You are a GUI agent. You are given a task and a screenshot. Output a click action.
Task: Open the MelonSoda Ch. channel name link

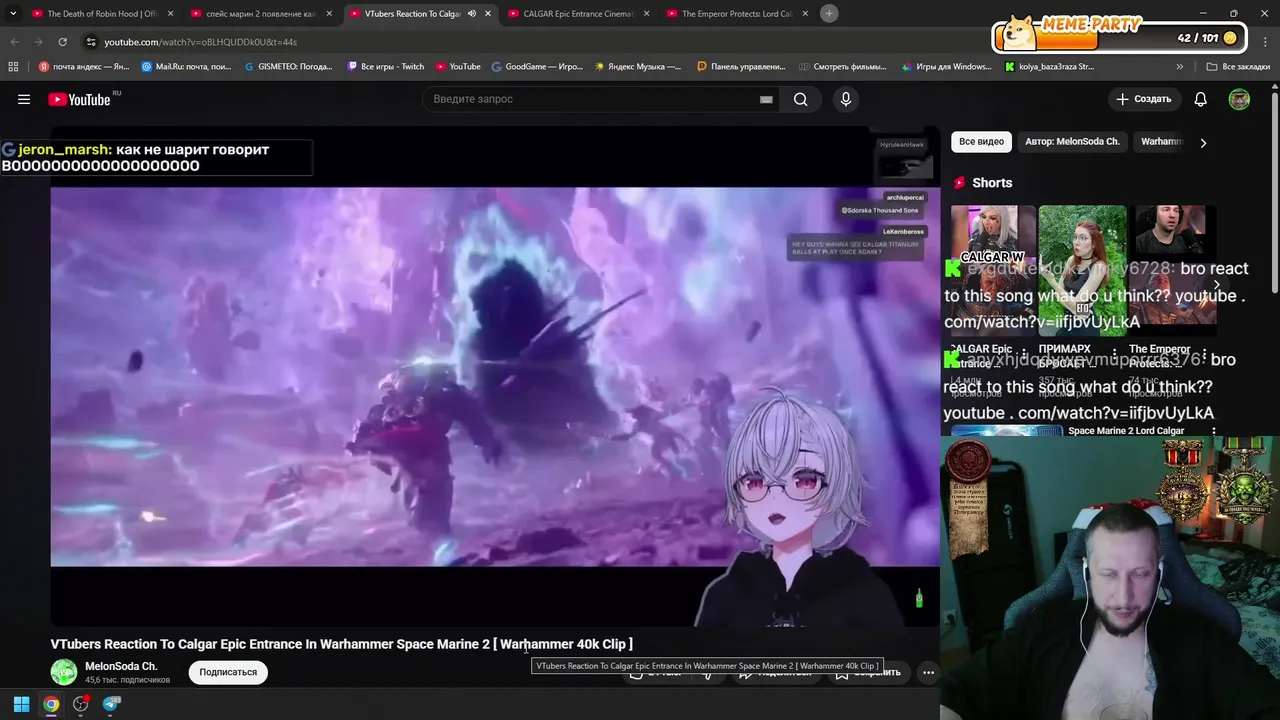[x=121, y=666]
